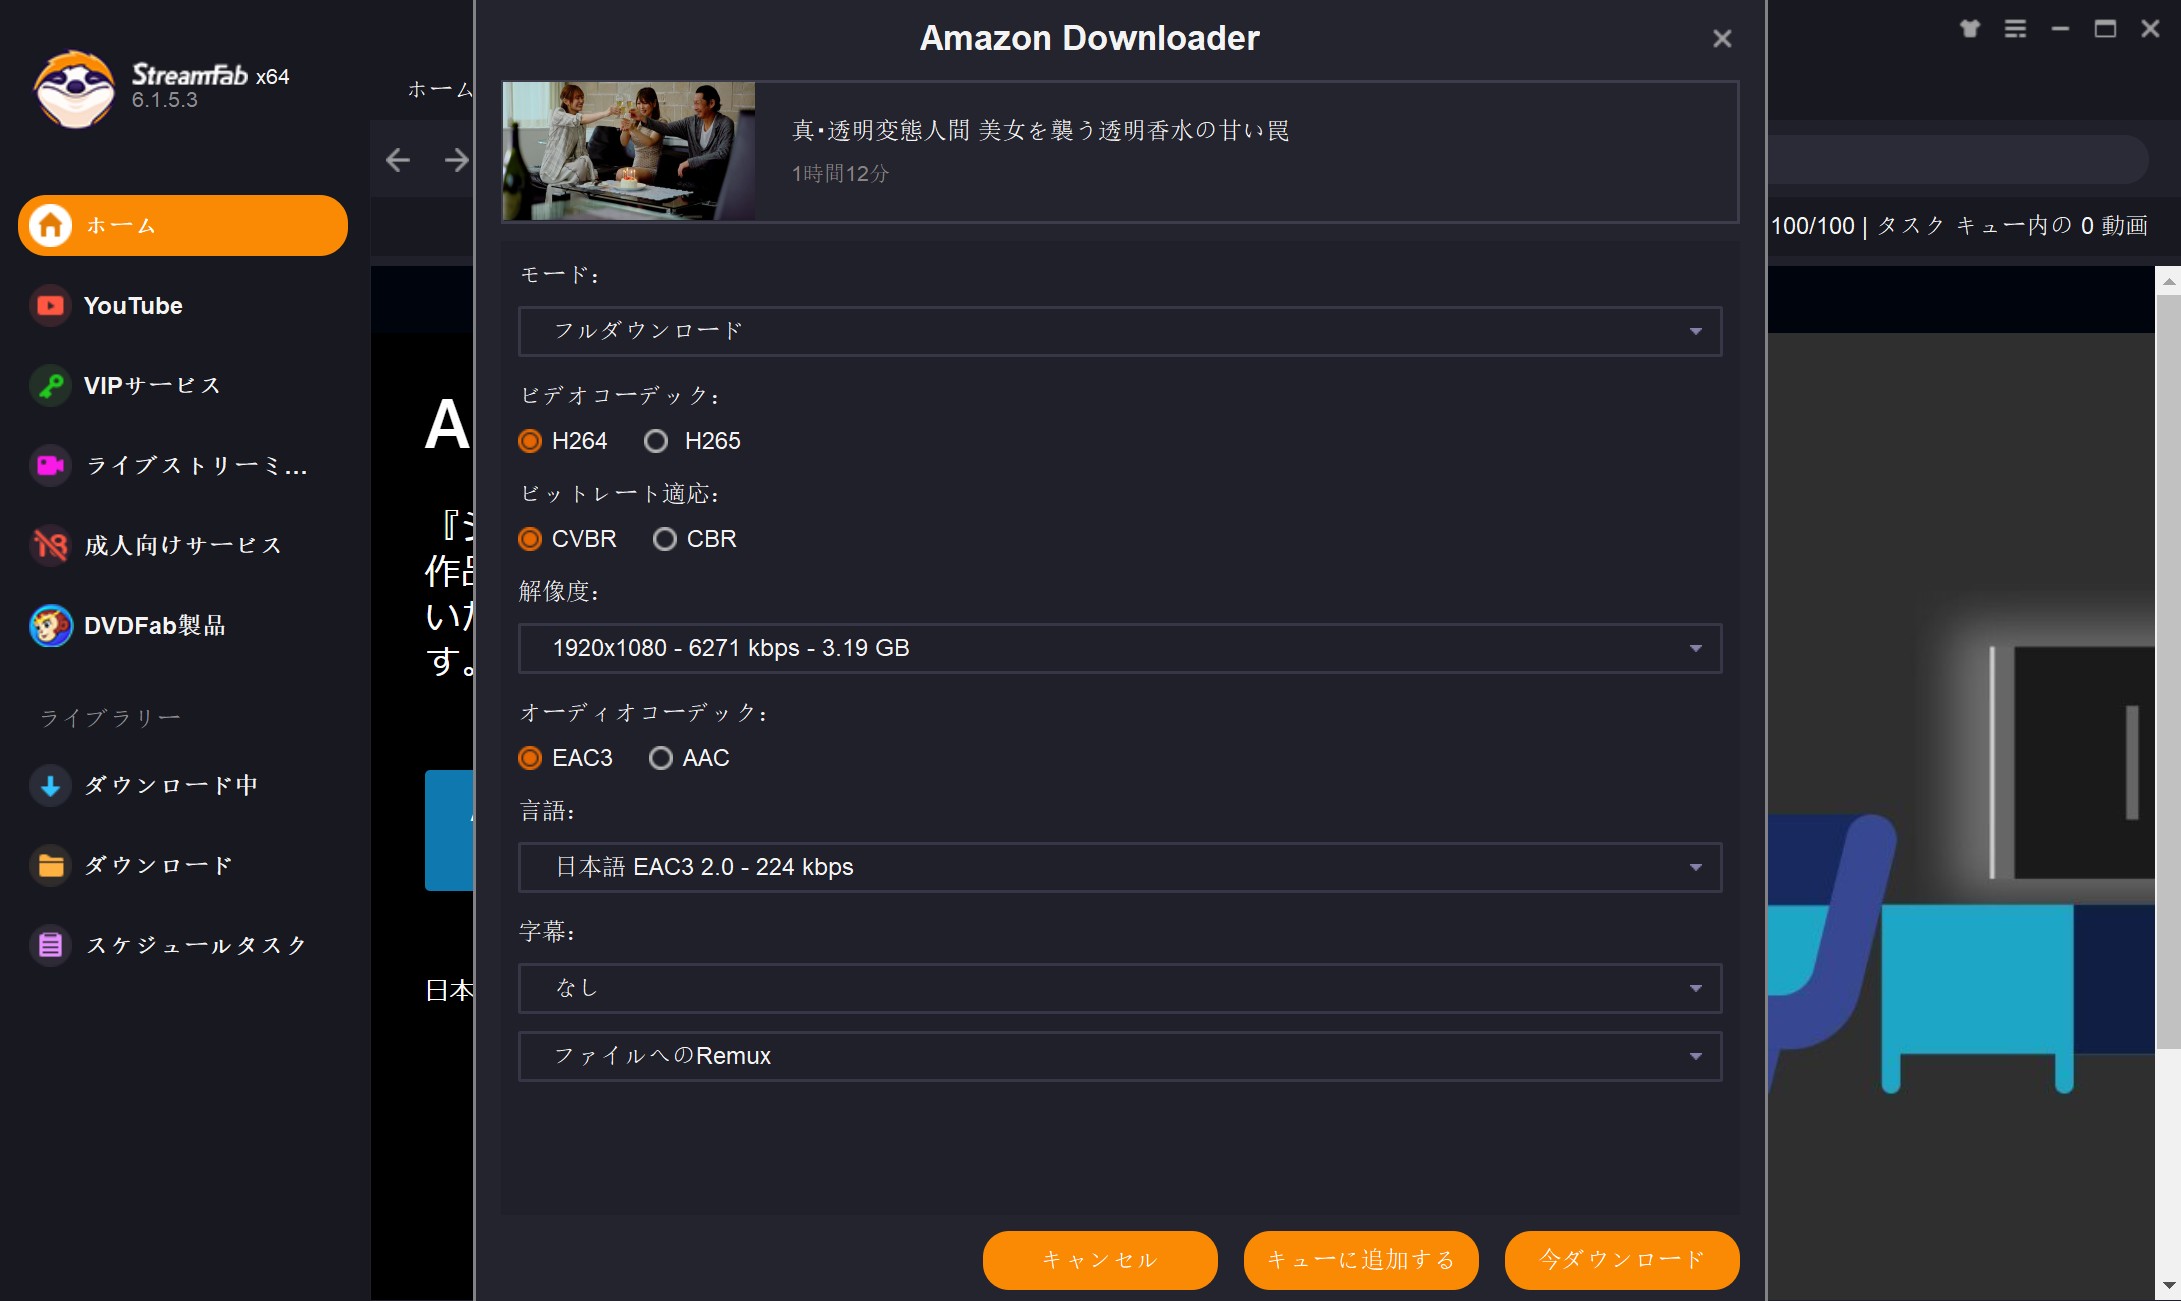Expand the 字幕 subtitle dropdown showing なし
This screenshot has height=1301, width=2181.
[x=1119, y=987]
